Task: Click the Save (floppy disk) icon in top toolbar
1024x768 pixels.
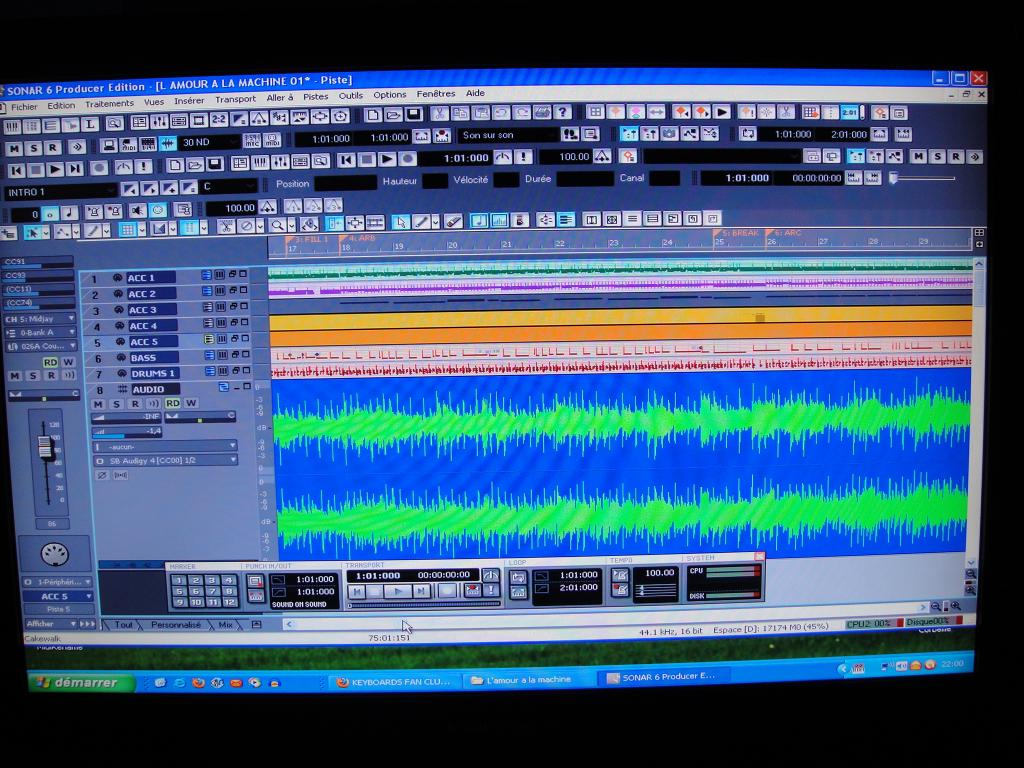Action: [413, 115]
